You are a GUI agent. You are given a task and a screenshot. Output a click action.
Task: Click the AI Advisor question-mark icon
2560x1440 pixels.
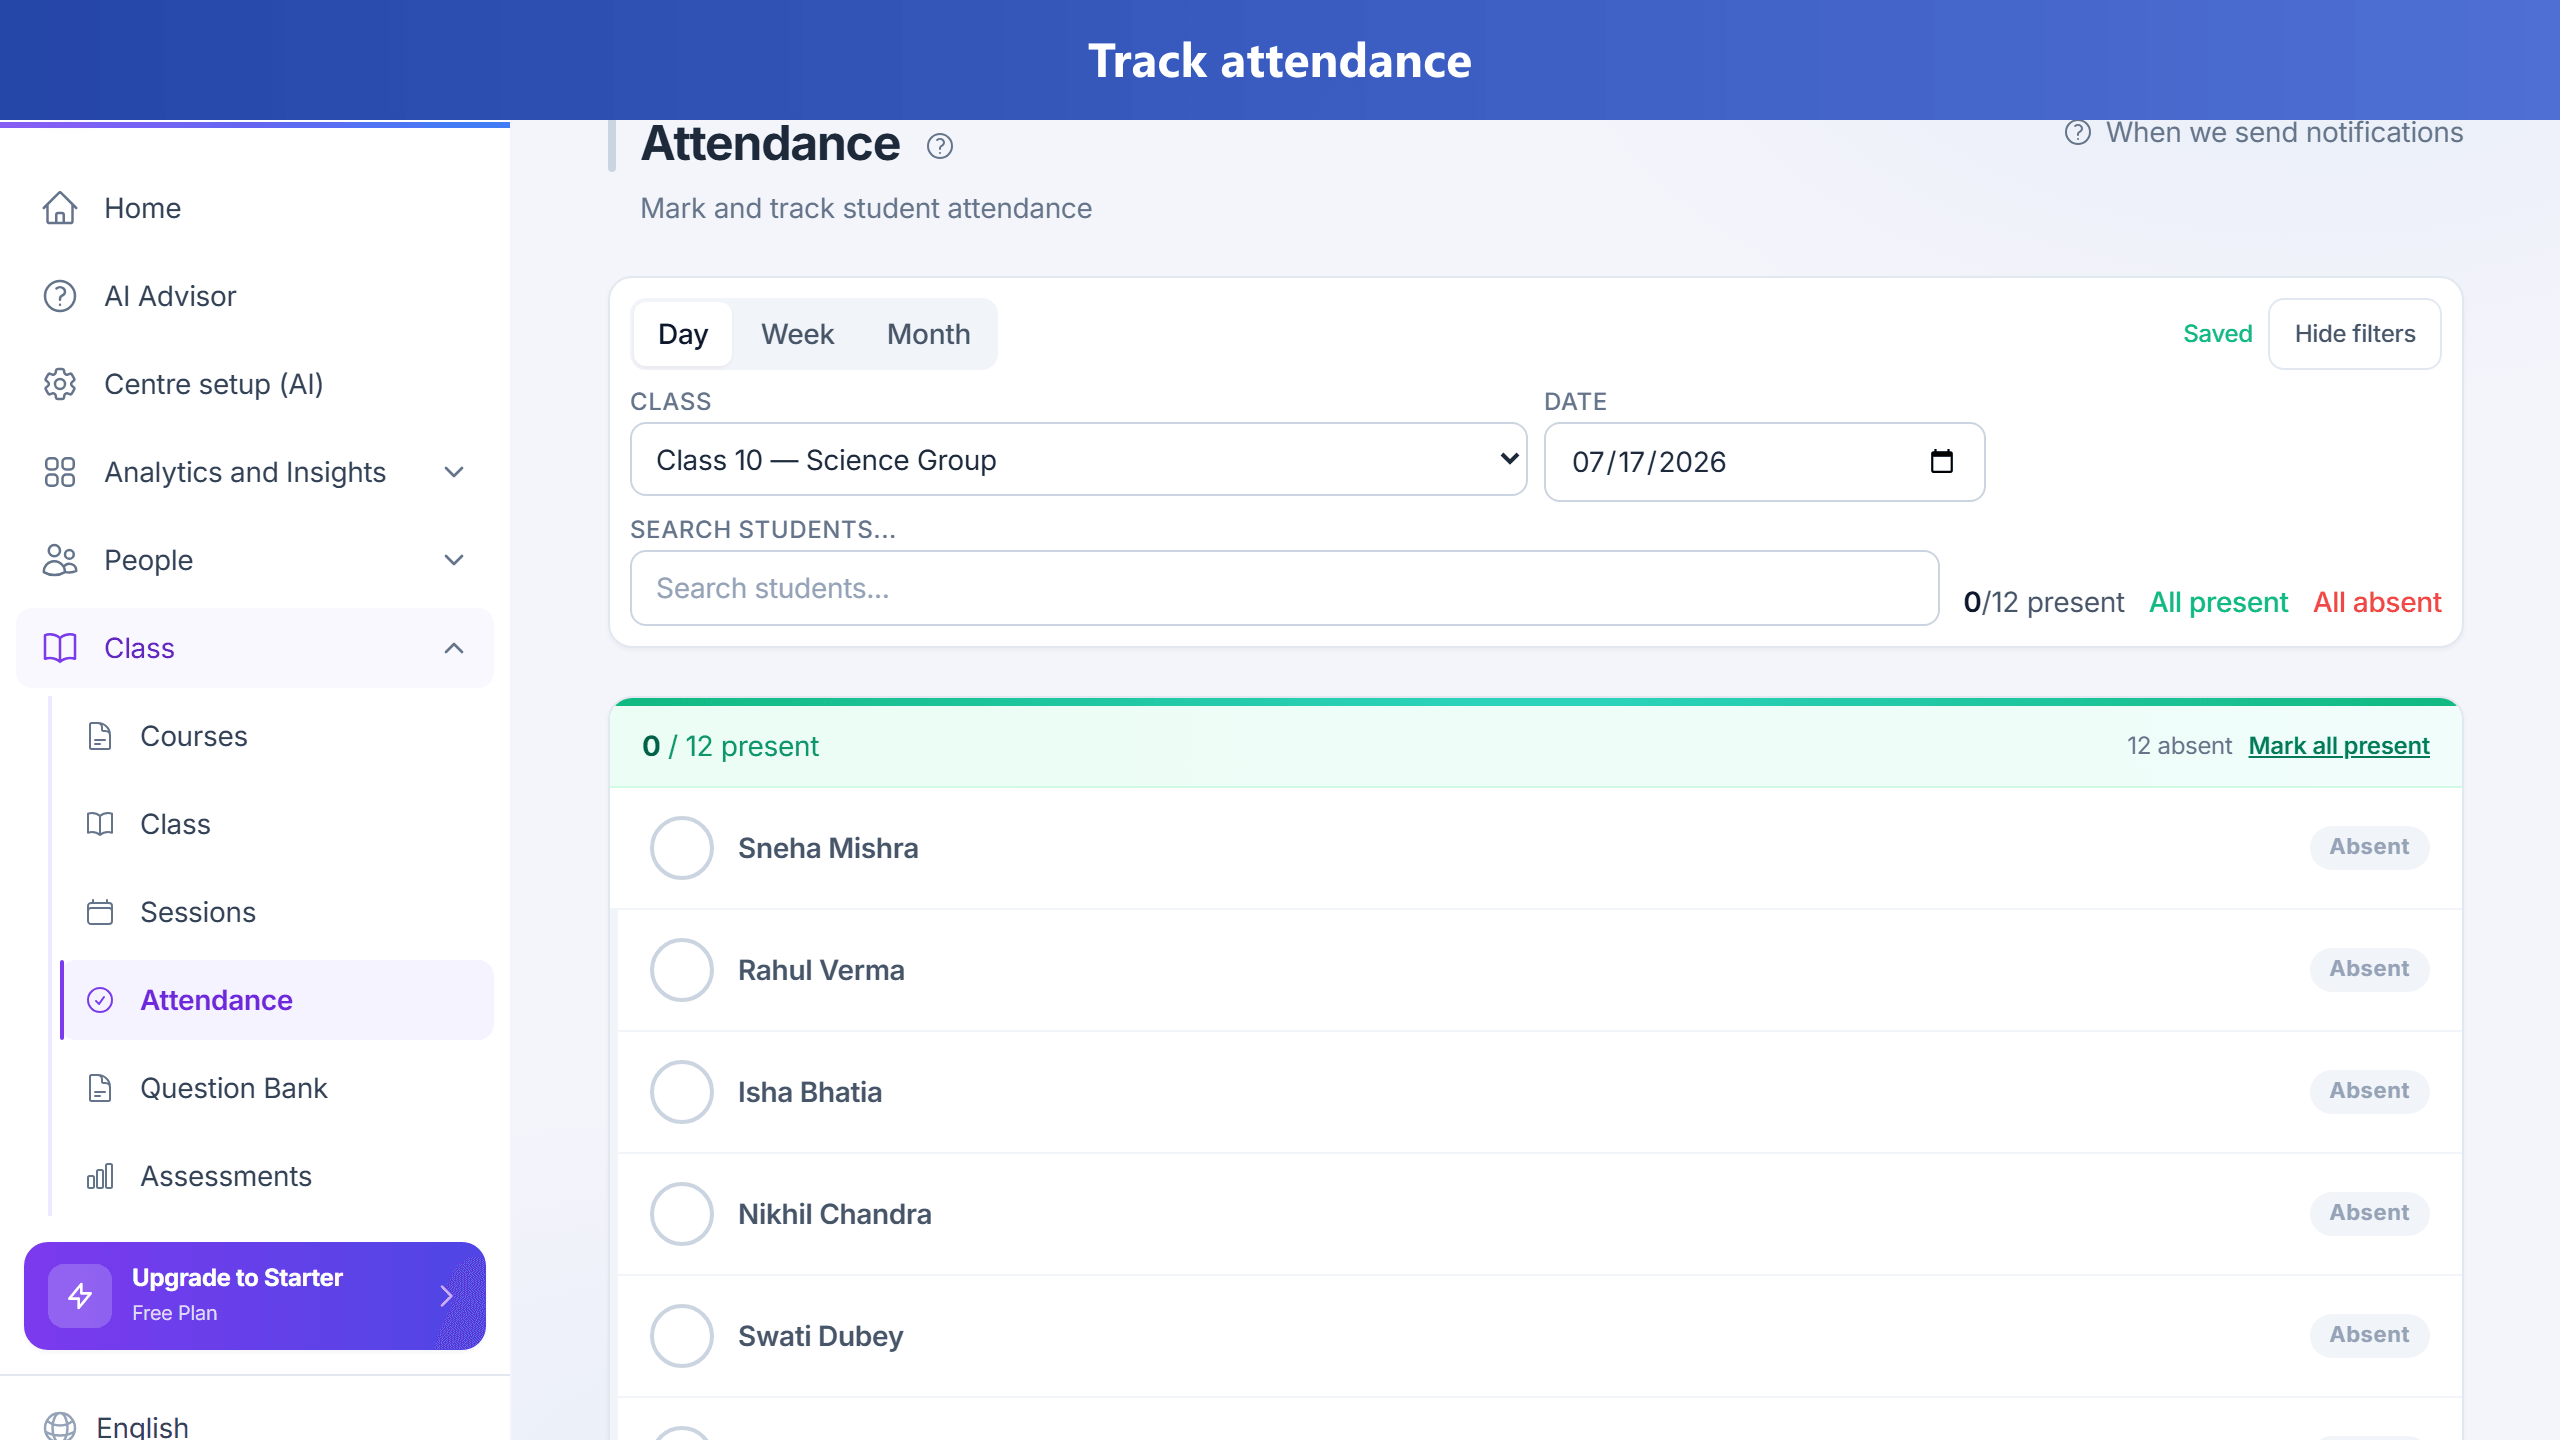pos(60,296)
